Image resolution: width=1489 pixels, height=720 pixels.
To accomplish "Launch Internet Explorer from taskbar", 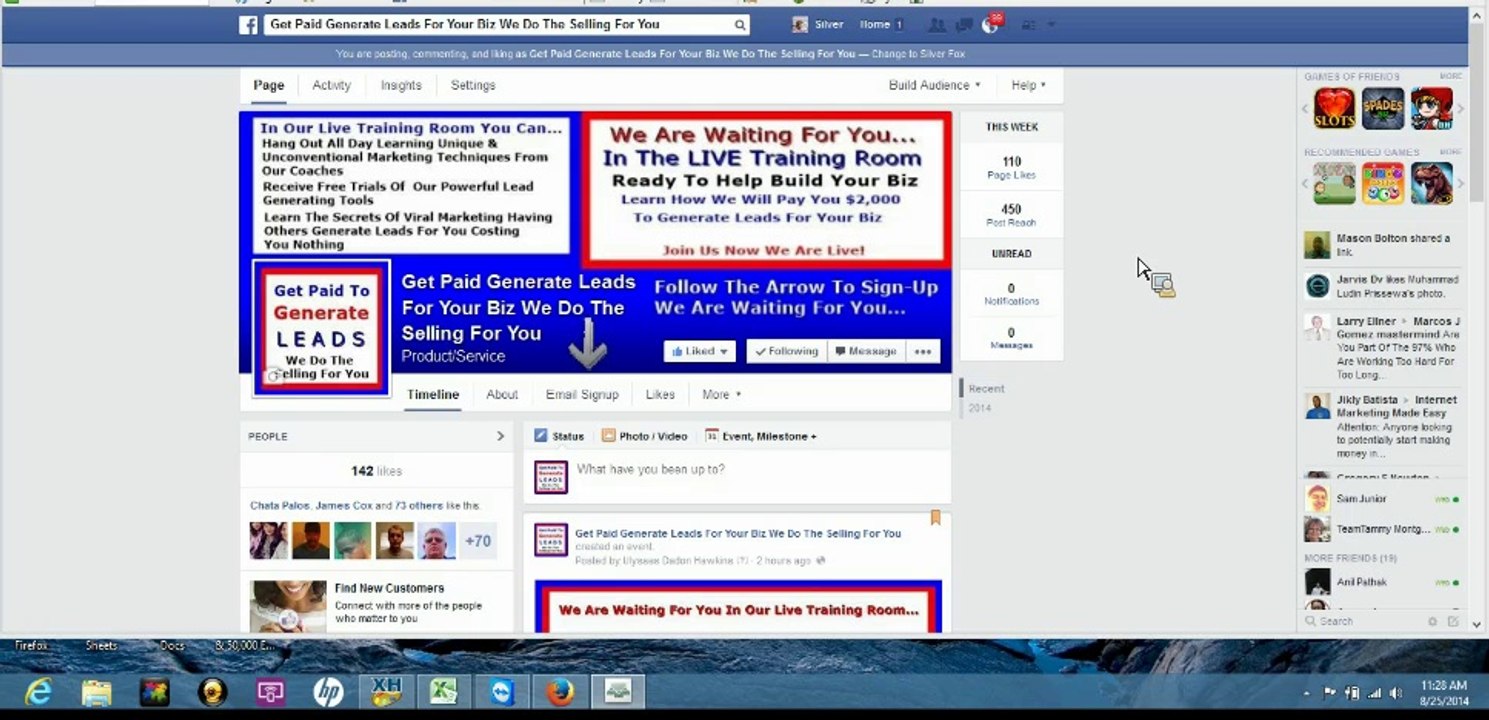I will tap(38, 691).
